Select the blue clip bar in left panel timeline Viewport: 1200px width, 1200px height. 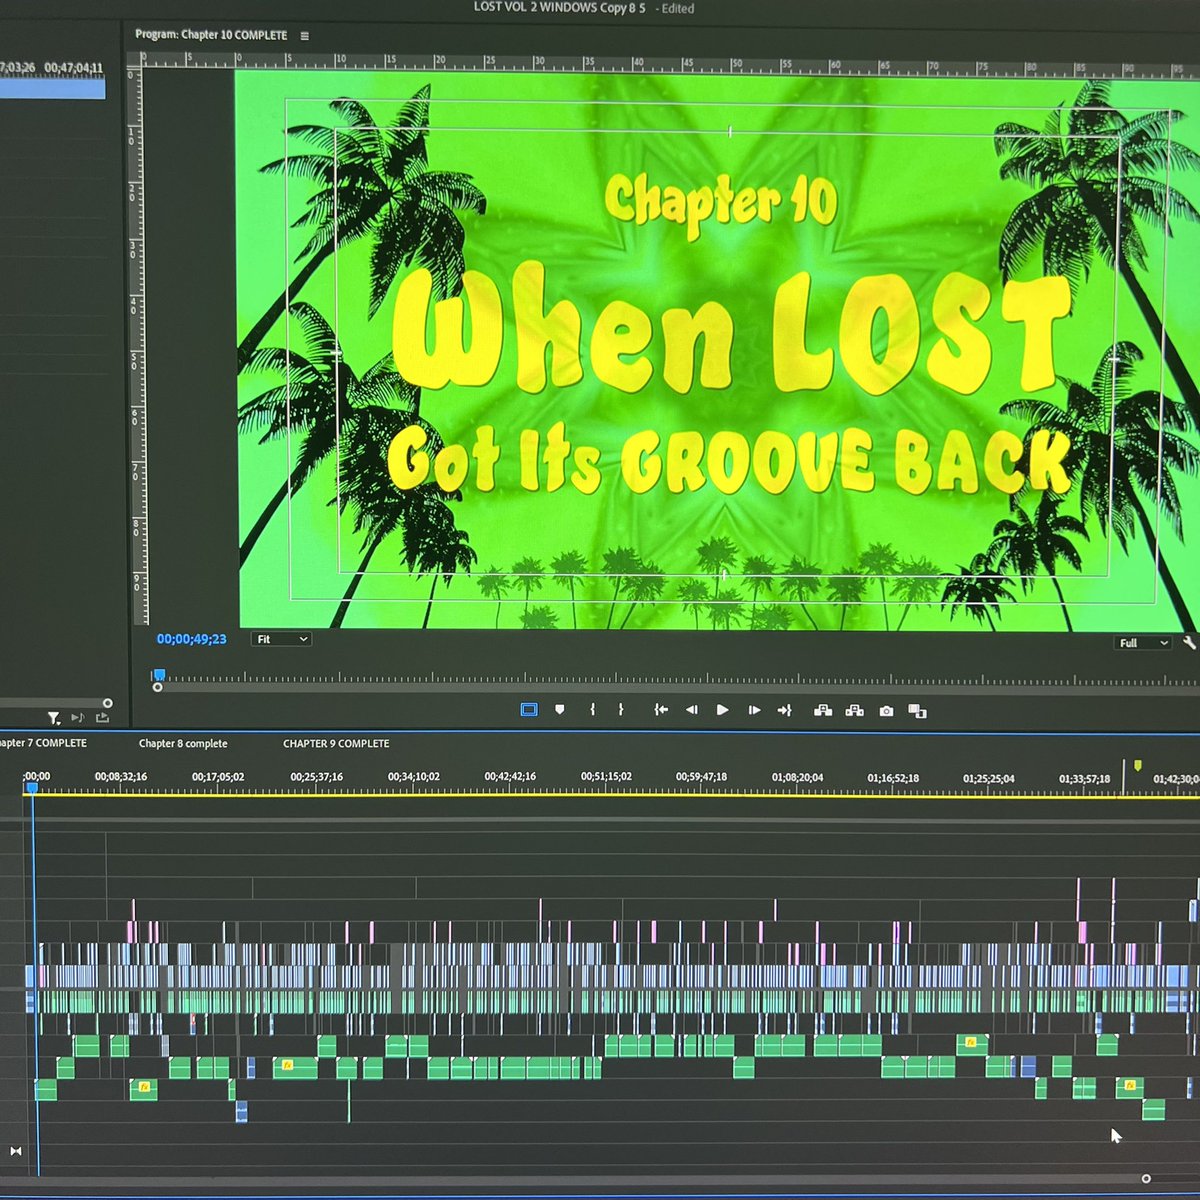(x=52, y=89)
